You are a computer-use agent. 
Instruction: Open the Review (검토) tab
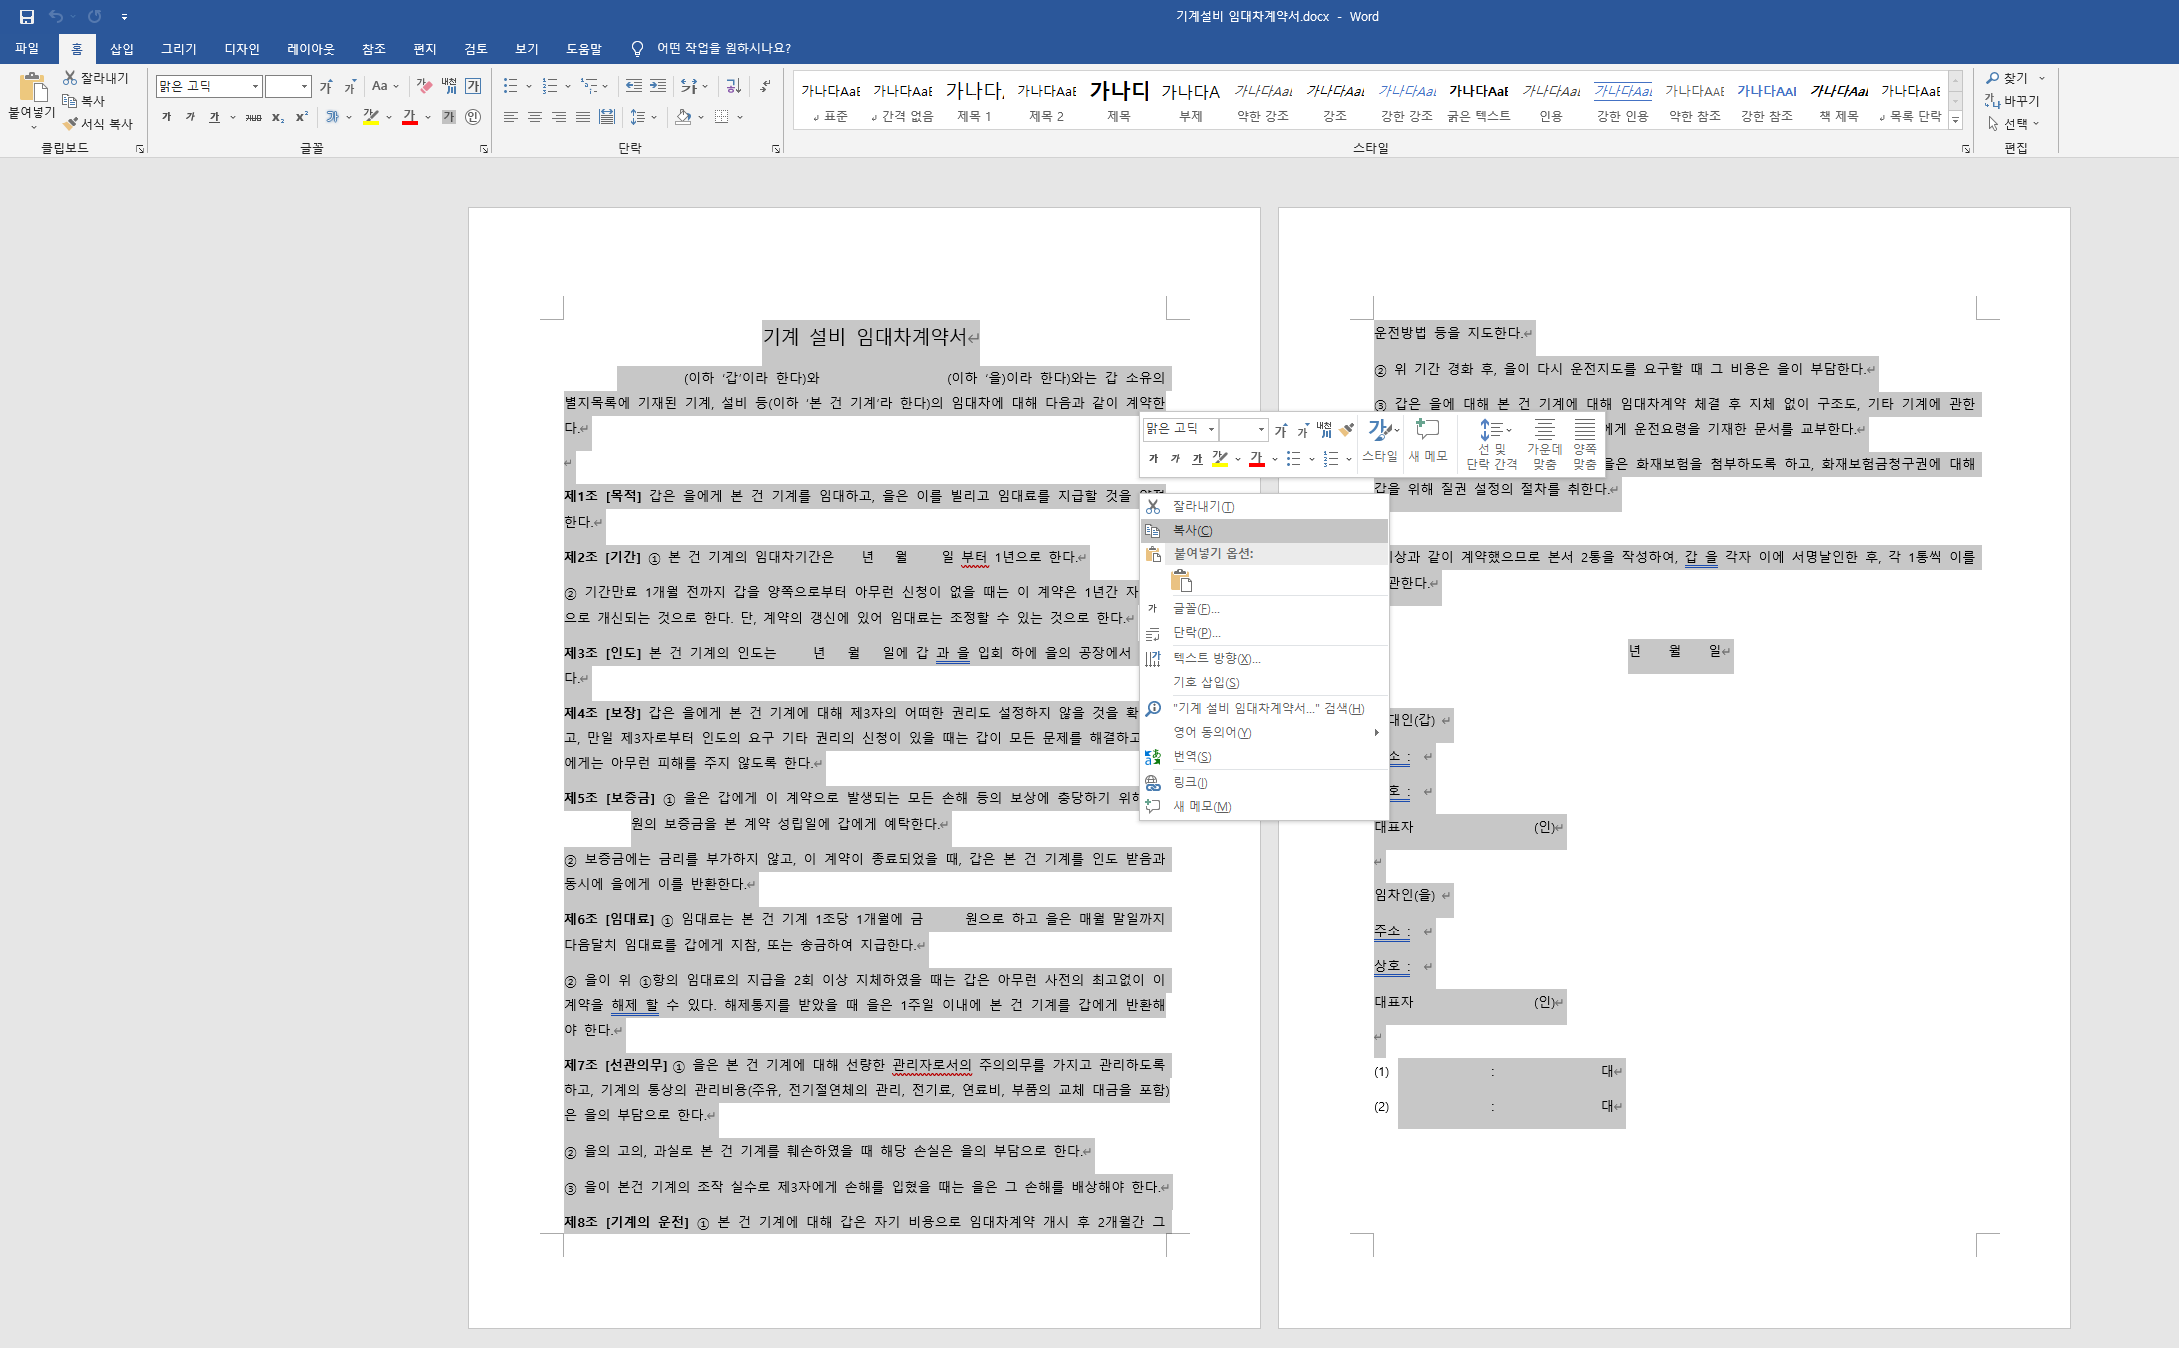coord(475,48)
